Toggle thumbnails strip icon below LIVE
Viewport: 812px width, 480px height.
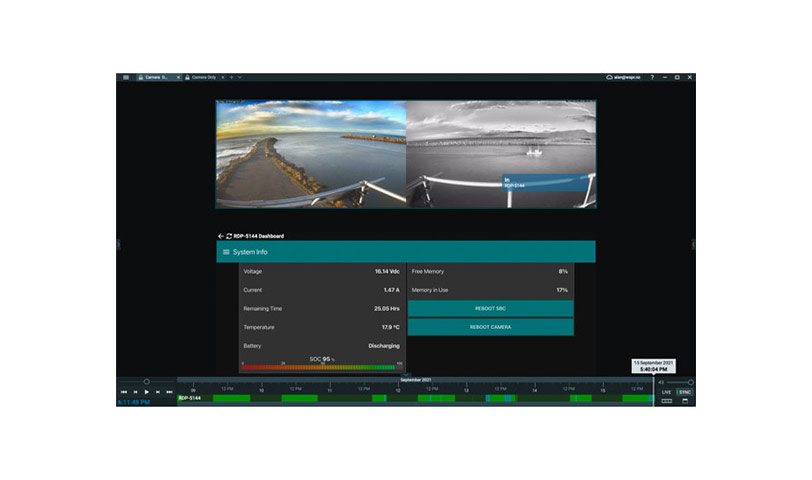666,401
